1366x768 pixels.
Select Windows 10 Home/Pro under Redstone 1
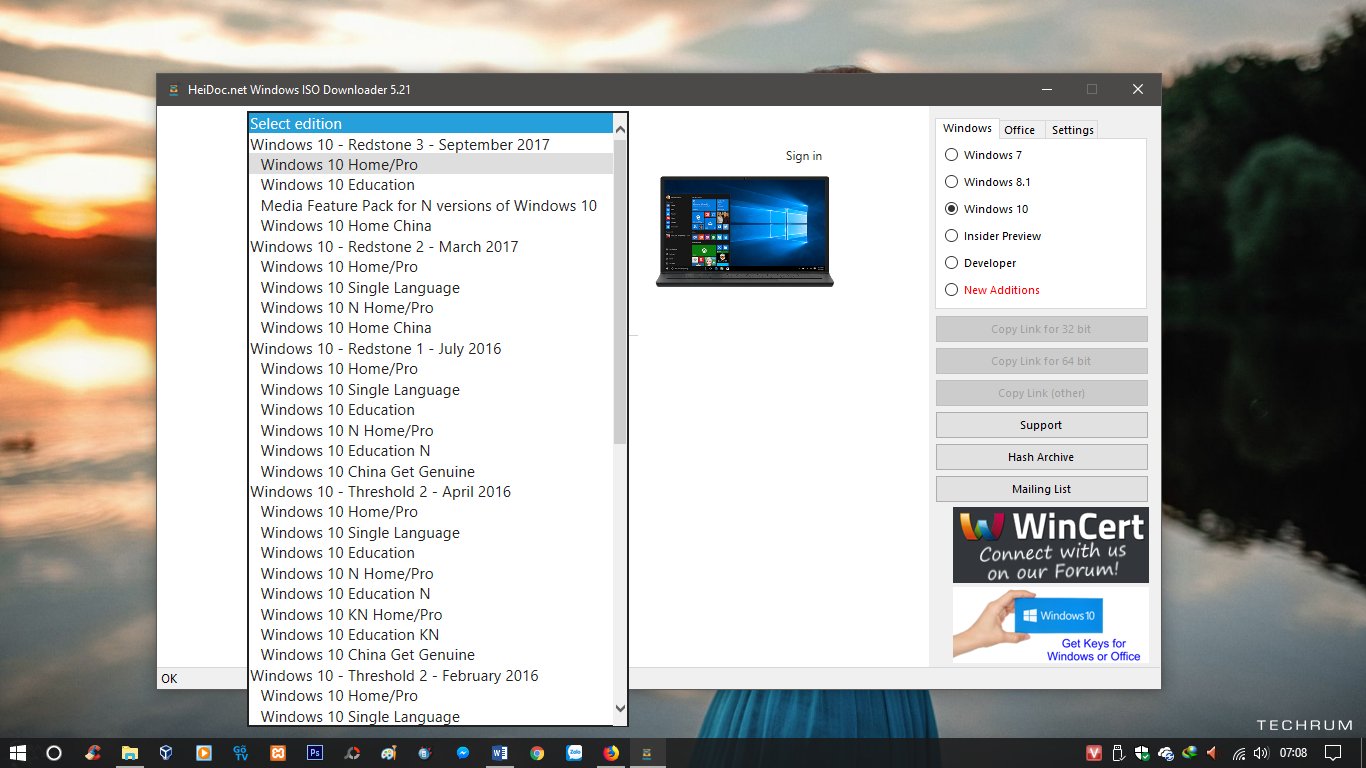[431, 369]
